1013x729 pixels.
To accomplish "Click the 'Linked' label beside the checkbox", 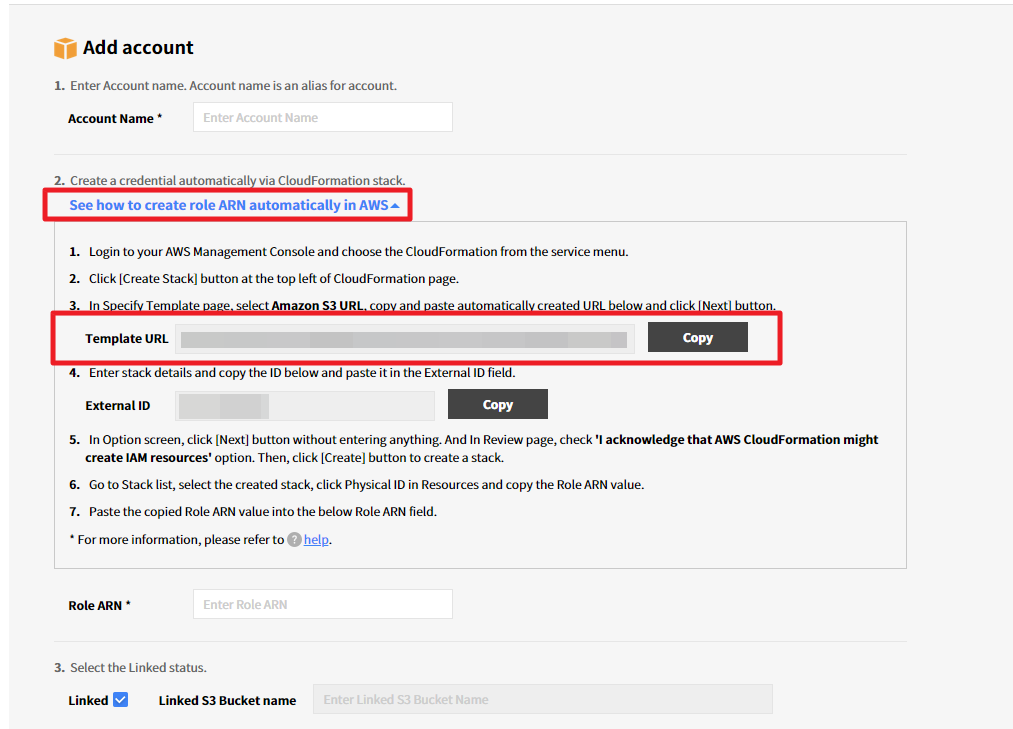I will pyautogui.click(x=88, y=700).
